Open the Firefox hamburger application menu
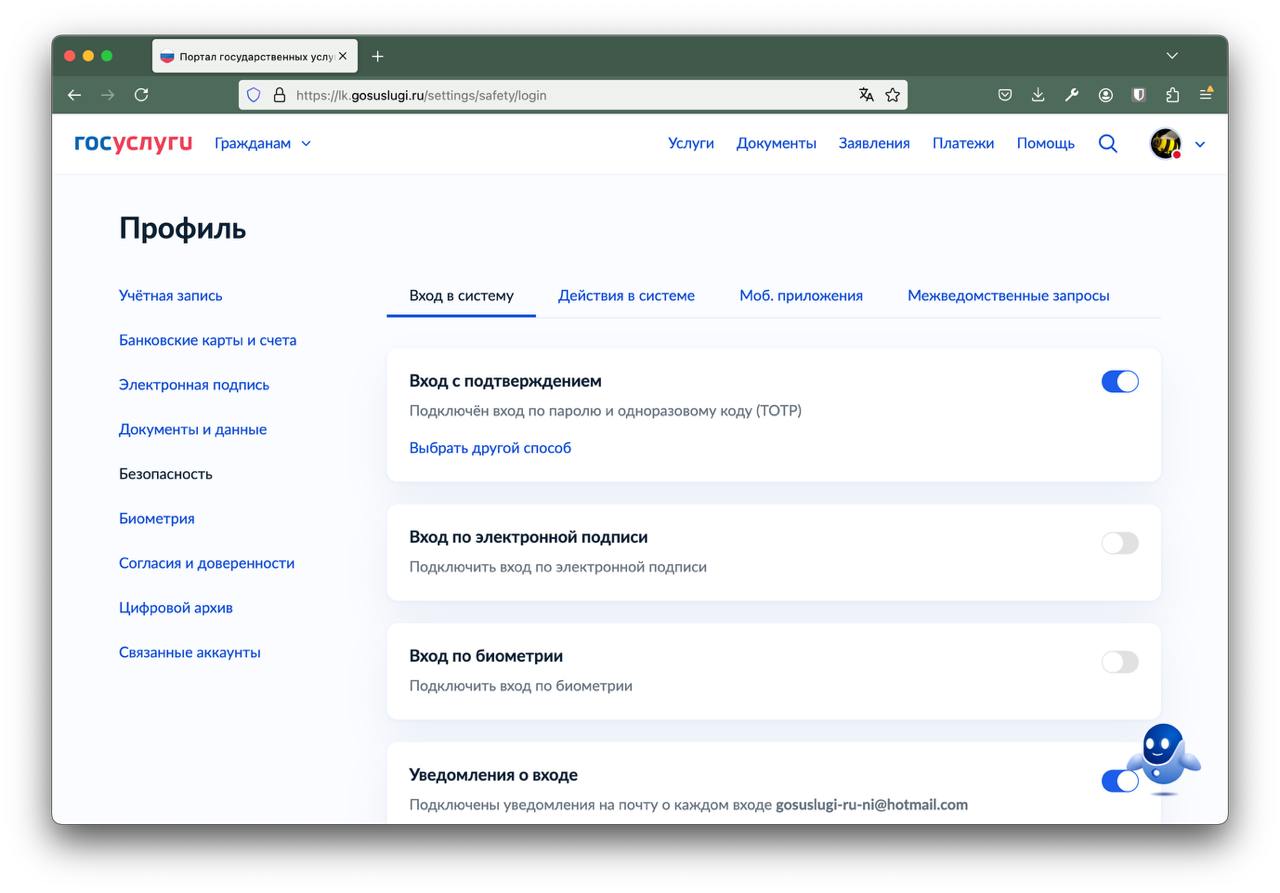 (1206, 93)
